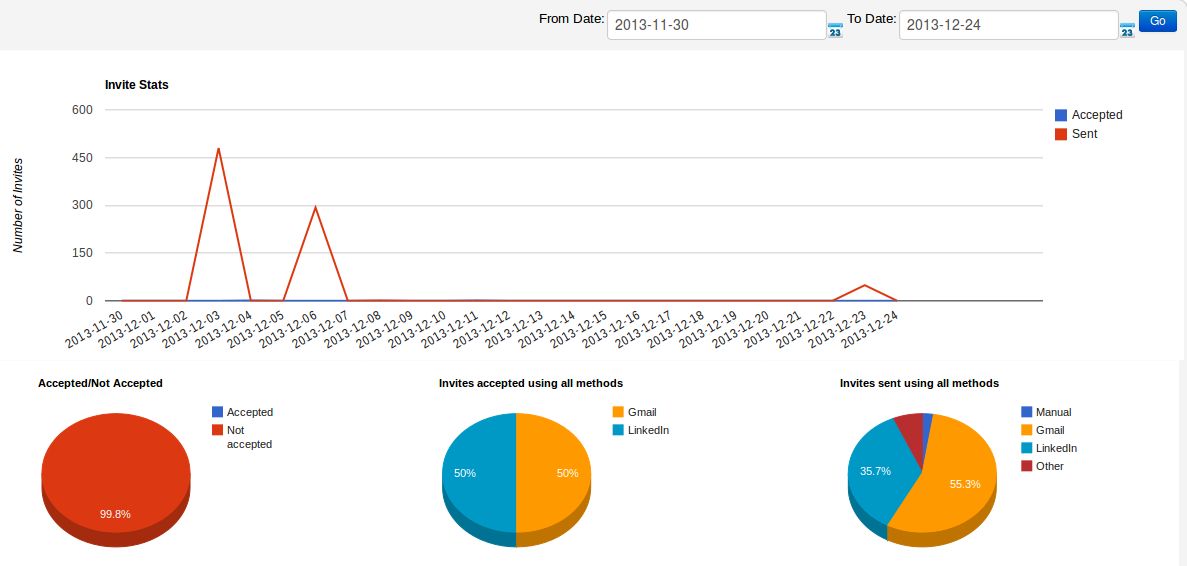The width and height of the screenshot is (1187, 566).
Task: Open the To Date calendar picker icon
Action: click(x=1127, y=30)
